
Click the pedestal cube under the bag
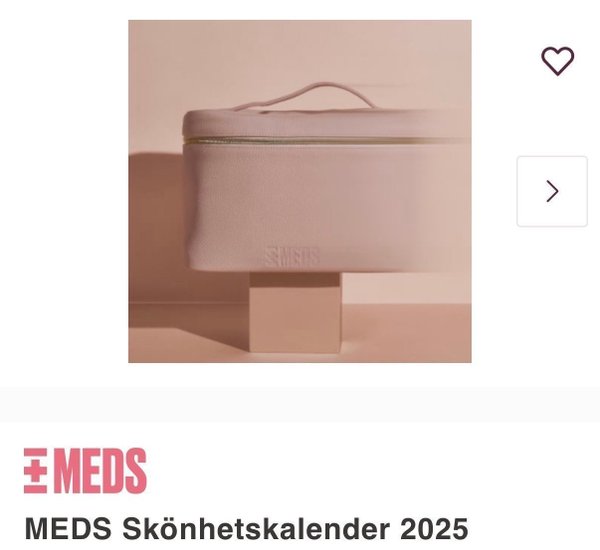(x=295, y=312)
